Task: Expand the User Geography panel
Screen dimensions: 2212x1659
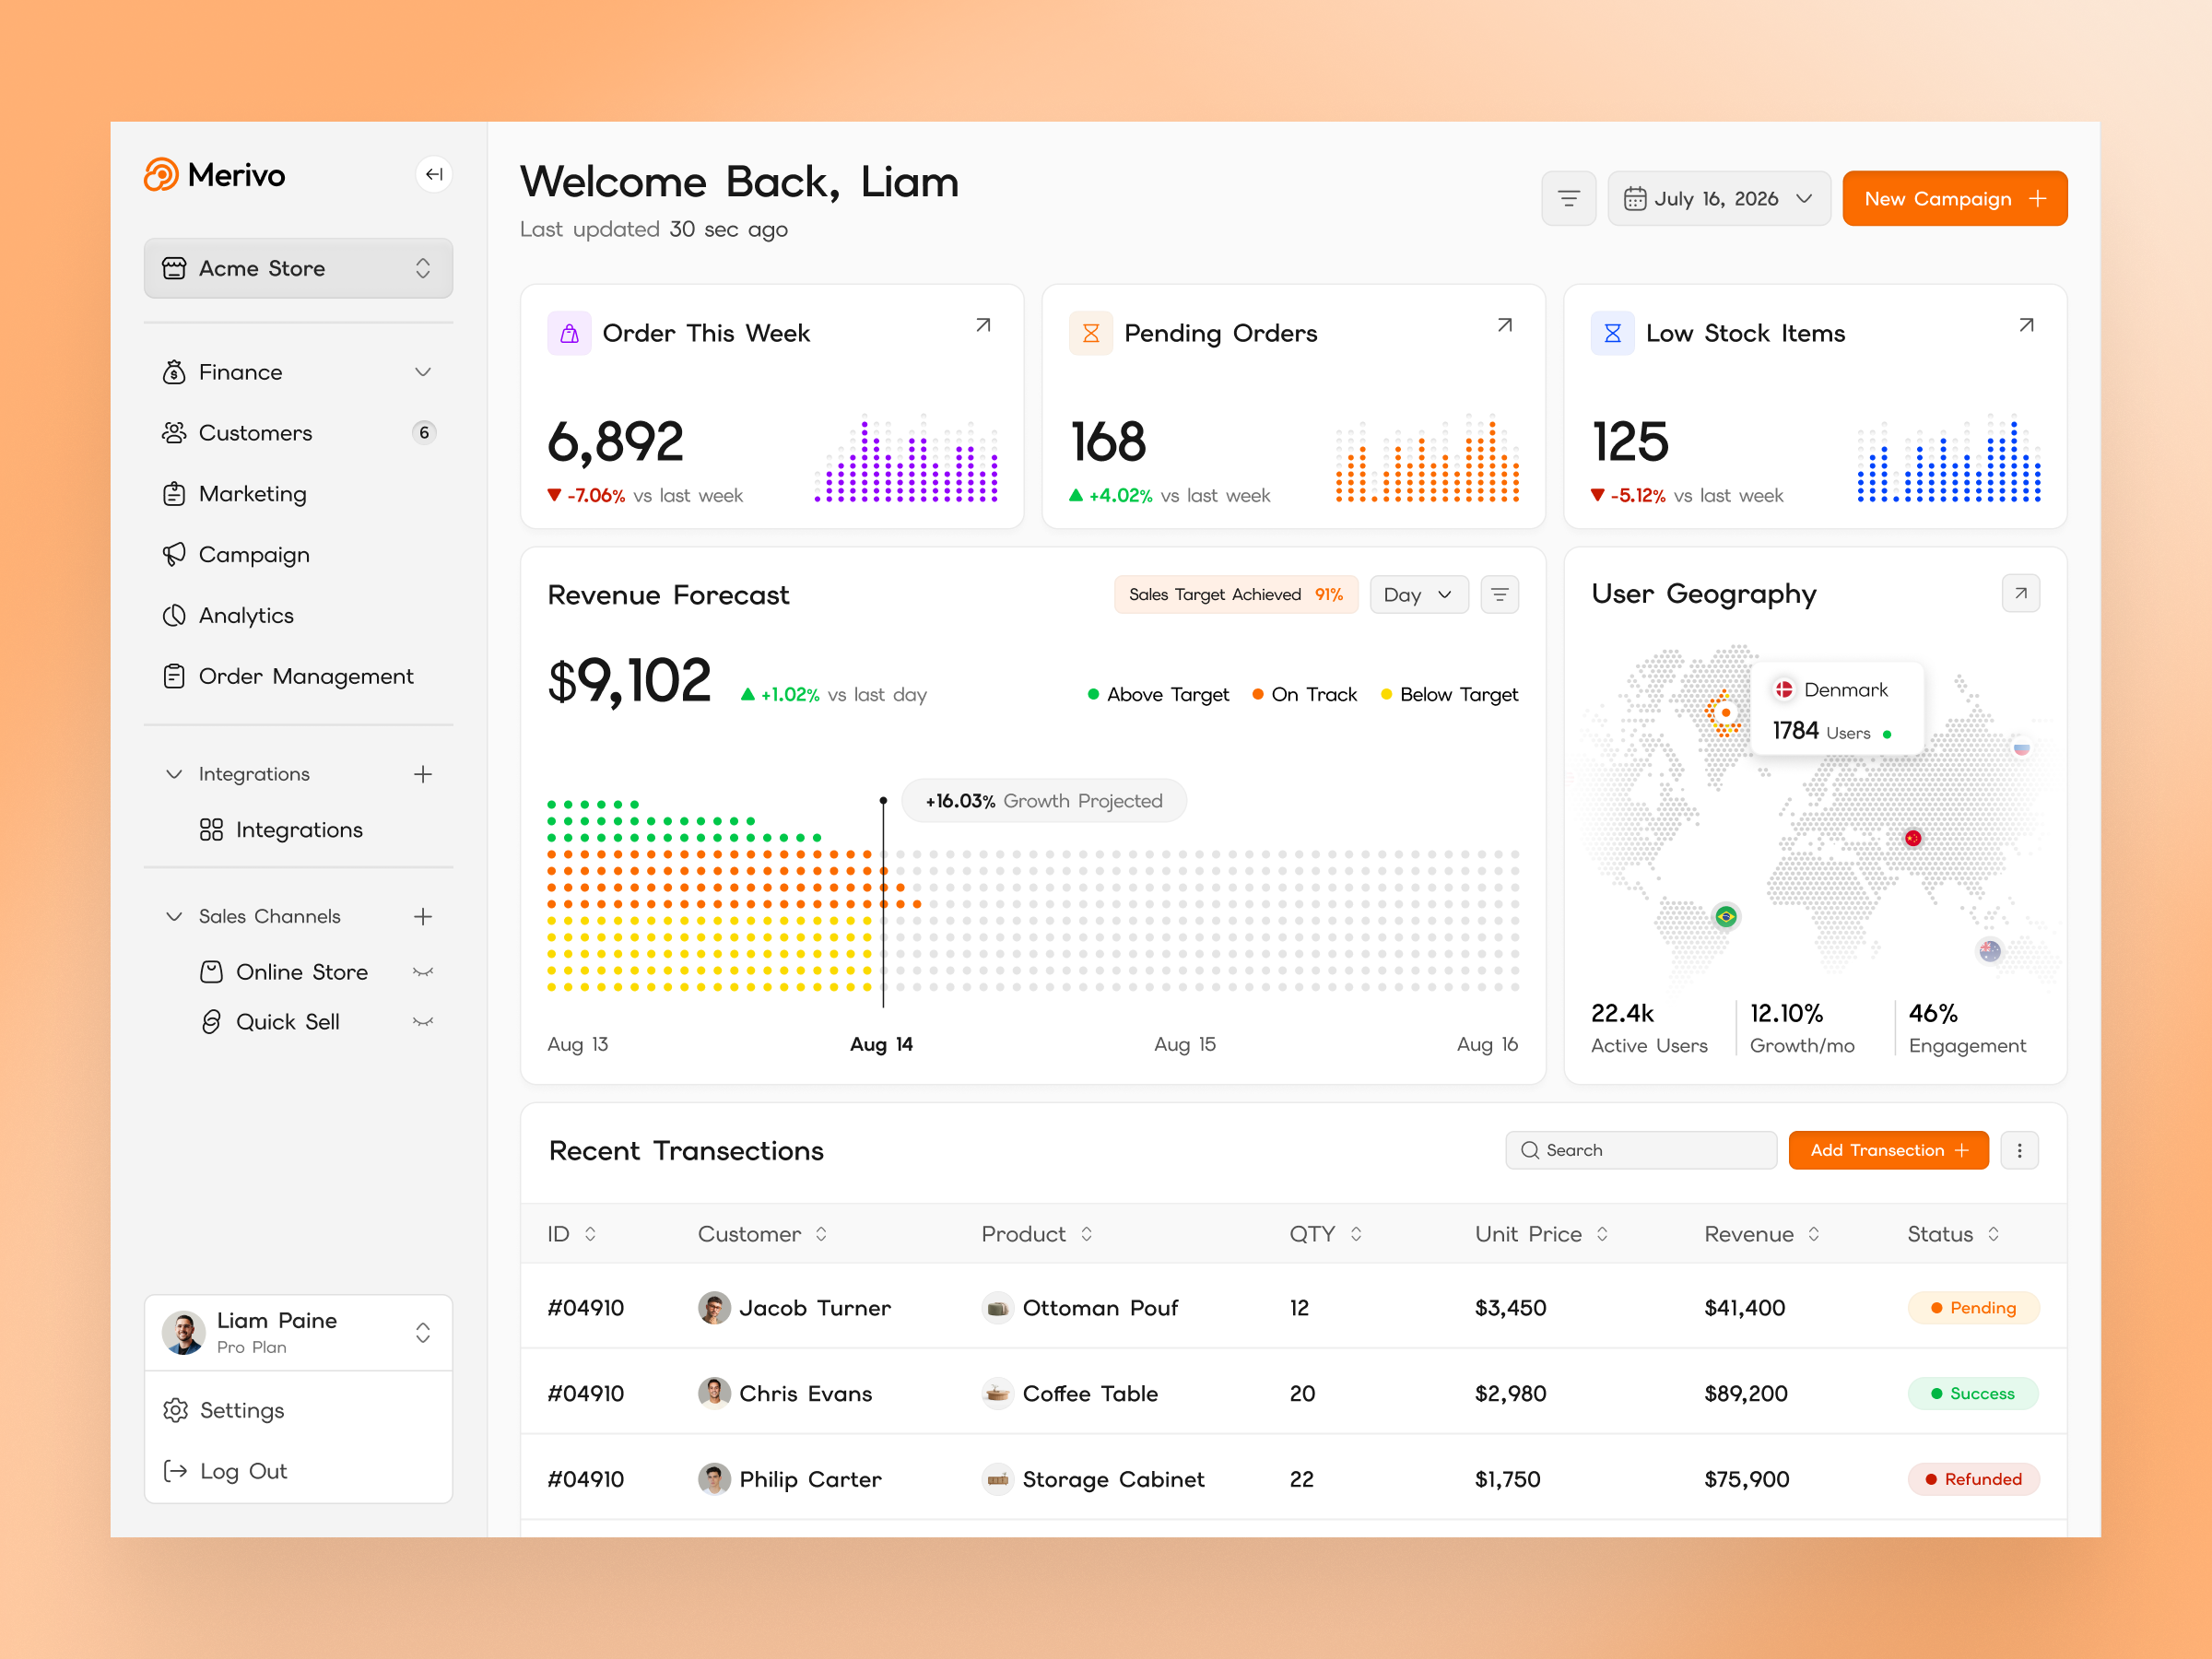Action: tap(2020, 593)
